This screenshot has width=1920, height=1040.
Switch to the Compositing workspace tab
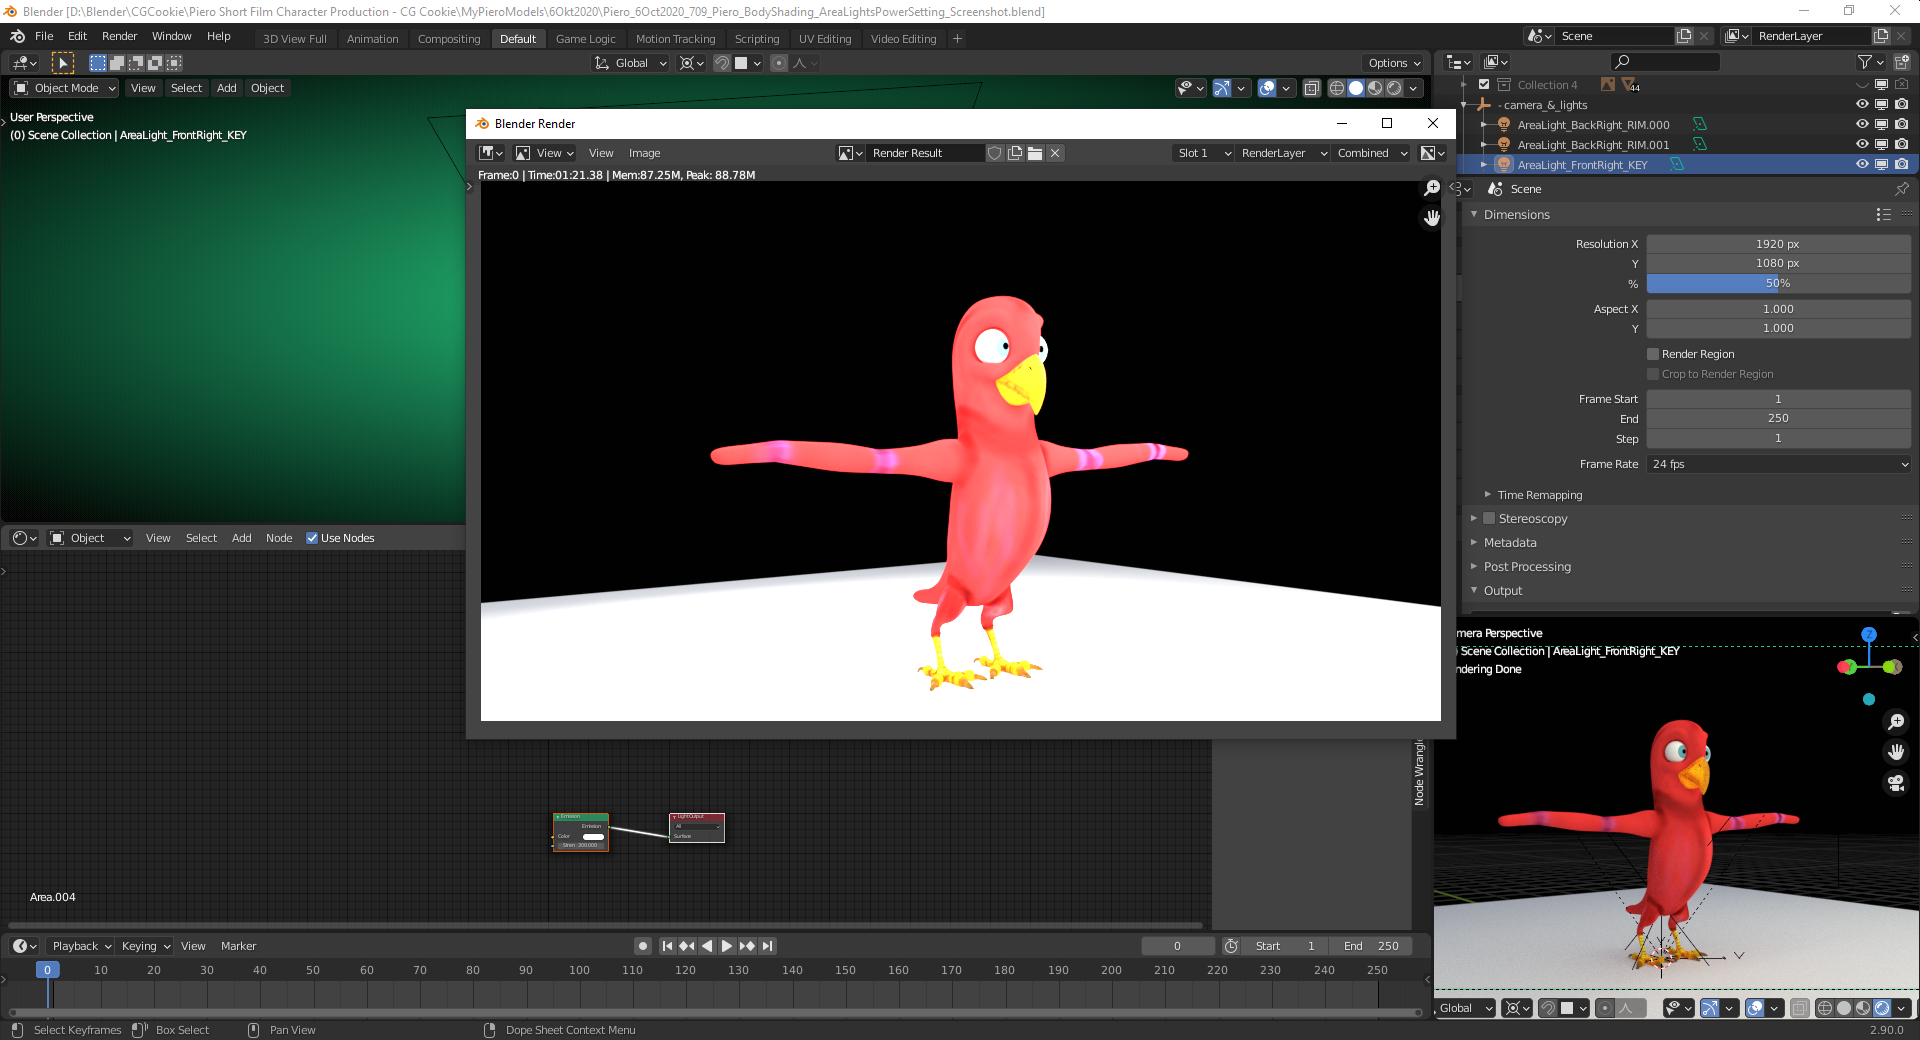(x=449, y=39)
